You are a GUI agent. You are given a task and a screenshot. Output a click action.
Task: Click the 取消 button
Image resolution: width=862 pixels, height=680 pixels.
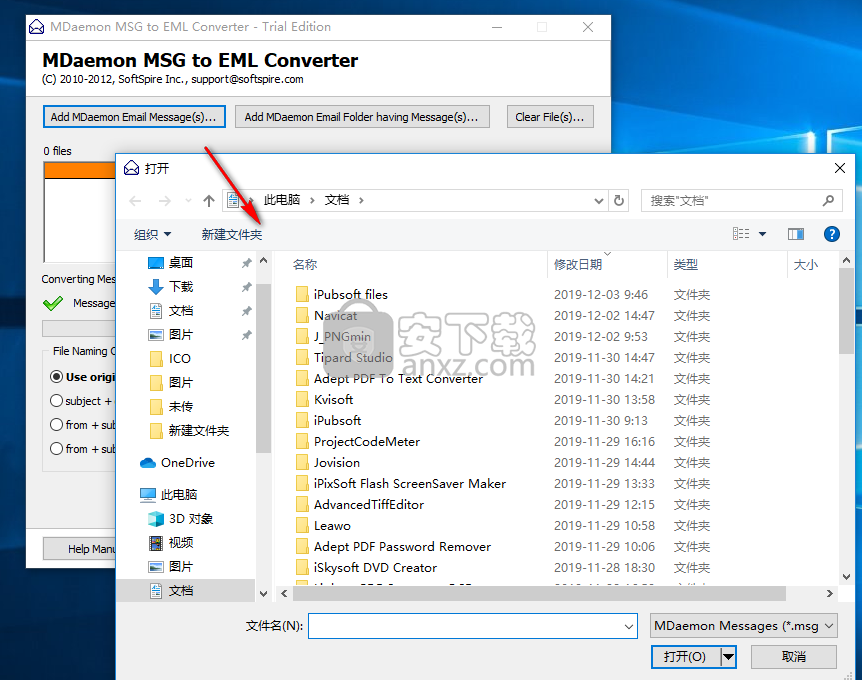(x=793, y=657)
